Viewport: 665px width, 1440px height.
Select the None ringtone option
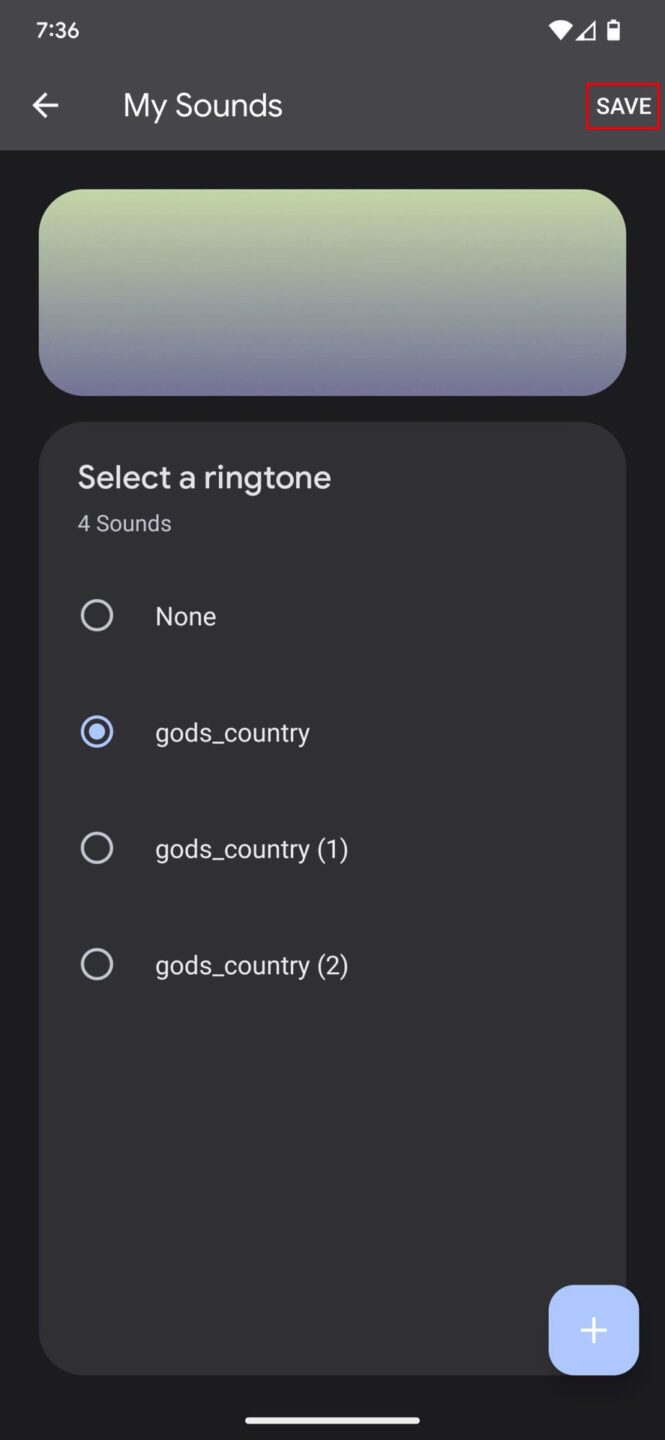96,615
